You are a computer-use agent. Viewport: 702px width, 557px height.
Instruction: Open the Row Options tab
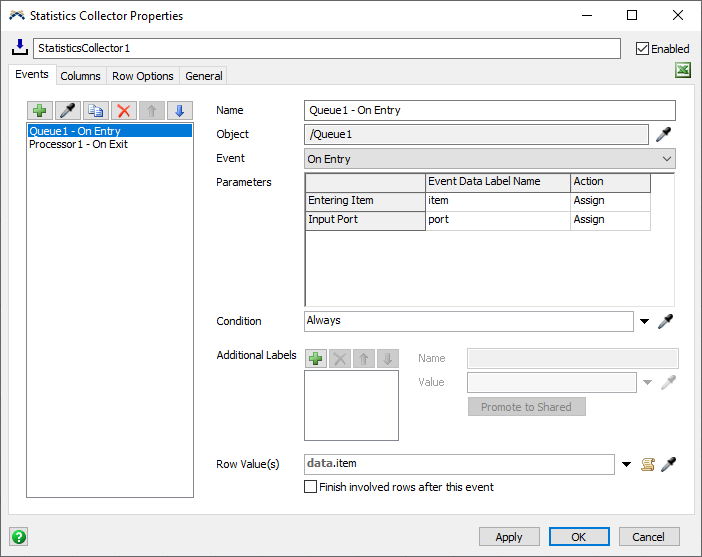pos(143,76)
